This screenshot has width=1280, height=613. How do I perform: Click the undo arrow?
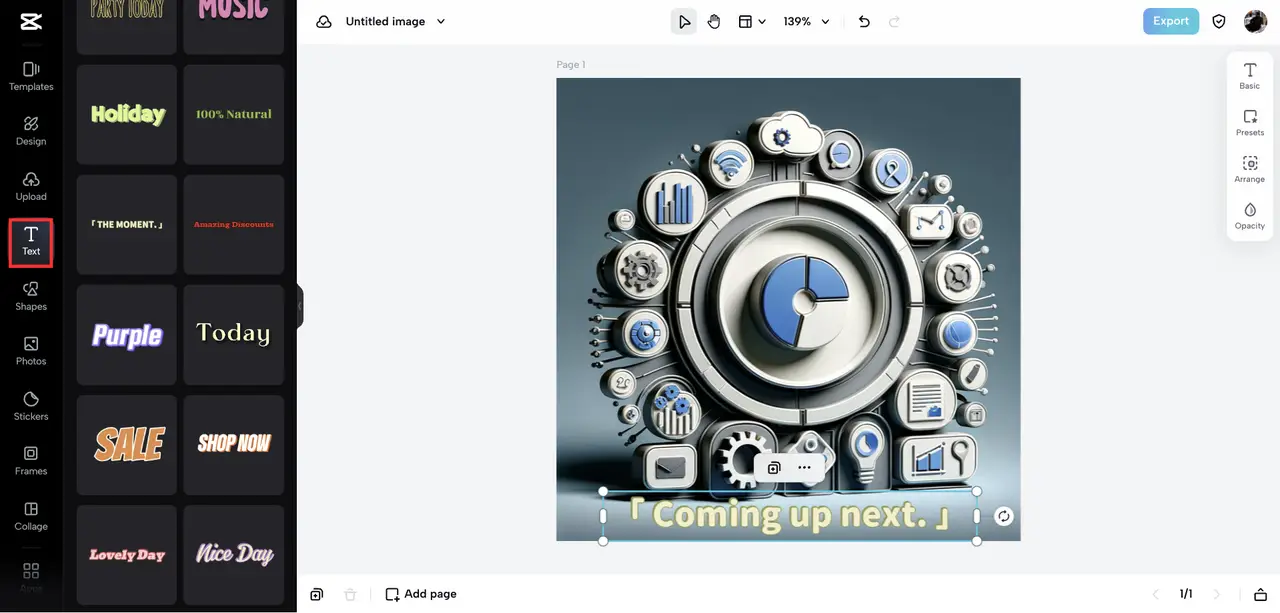[864, 21]
